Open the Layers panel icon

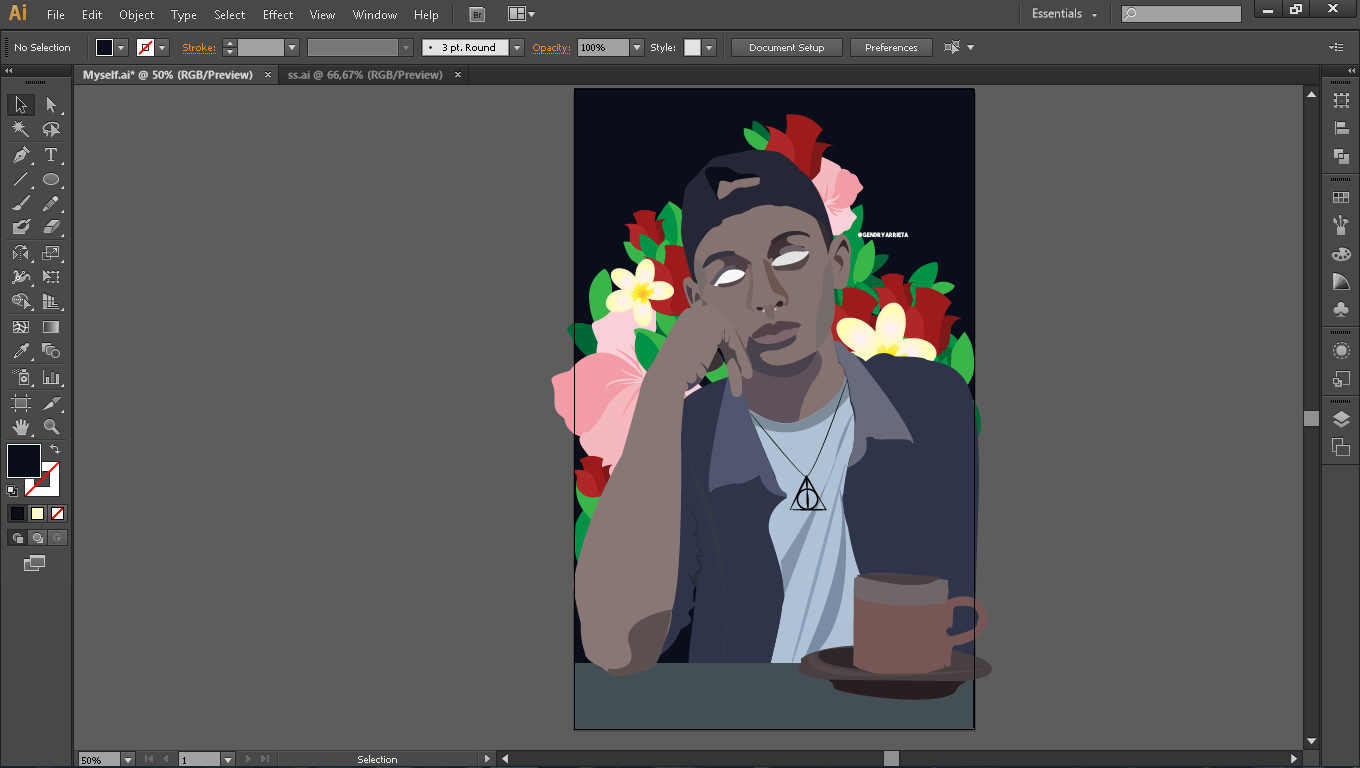click(x=1341, y=420)
